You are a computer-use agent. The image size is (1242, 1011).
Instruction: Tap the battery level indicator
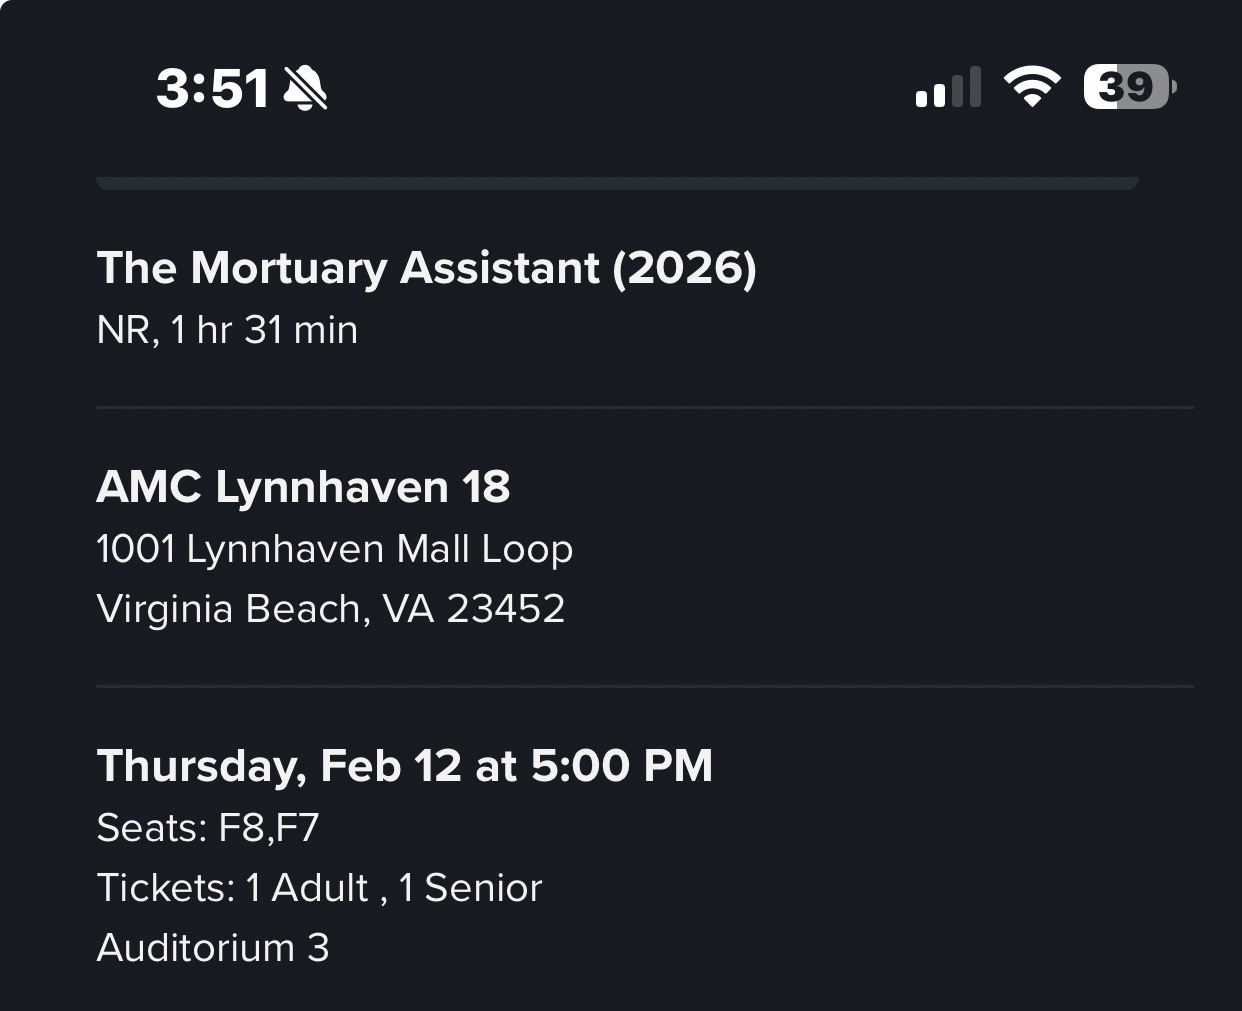coord(1129,87)
